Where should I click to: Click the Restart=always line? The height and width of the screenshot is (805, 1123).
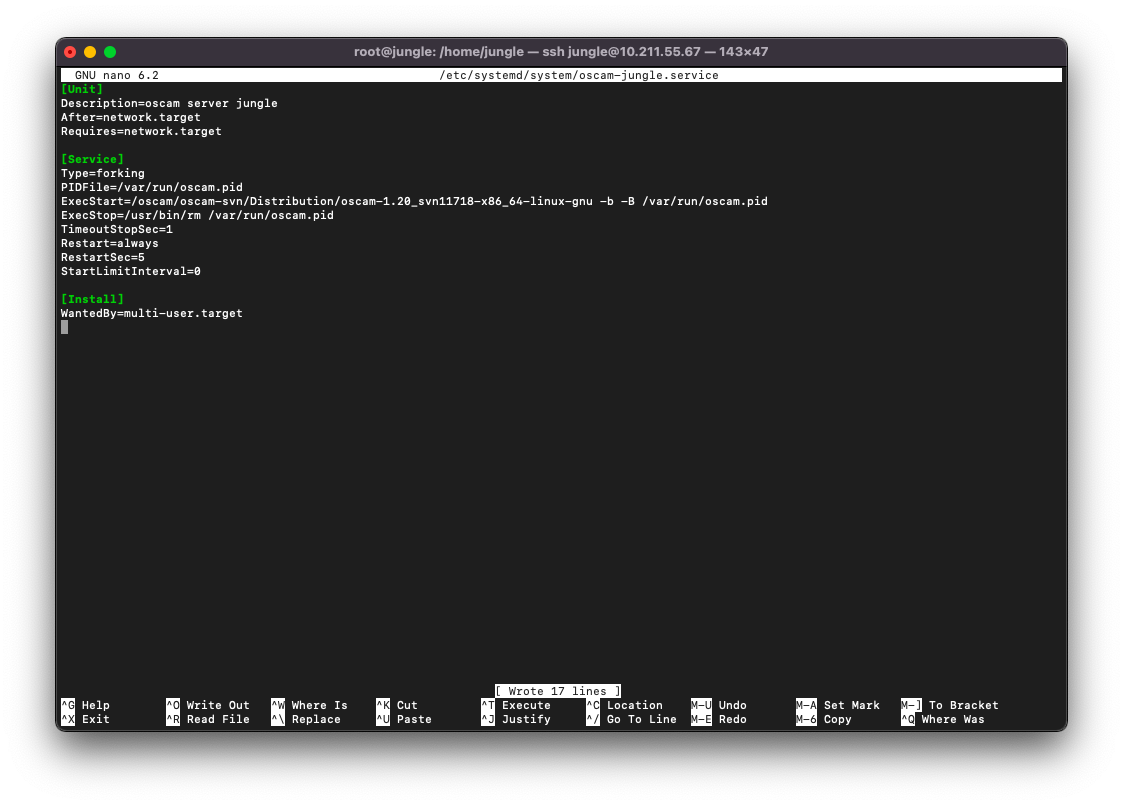[110, 243]
